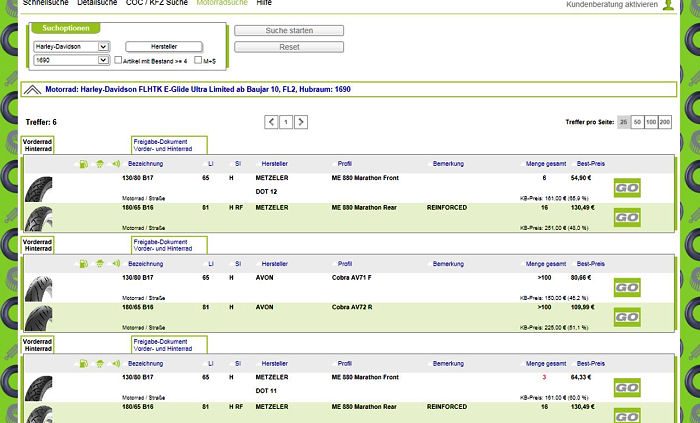This screenshot has height=423, width=700.
Task: Open Freigabe-Dokument tab of first Metzeler set
Action: (x=169, y=145)
